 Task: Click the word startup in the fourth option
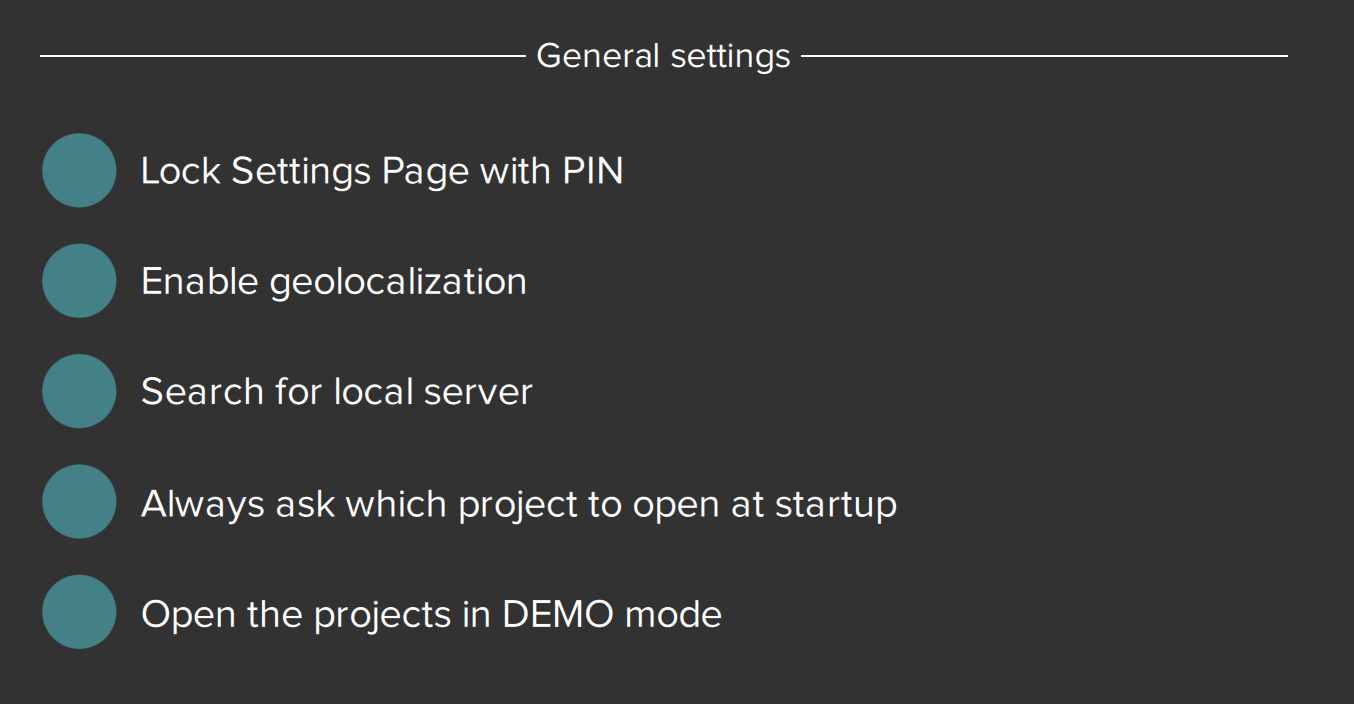[836, 504]
